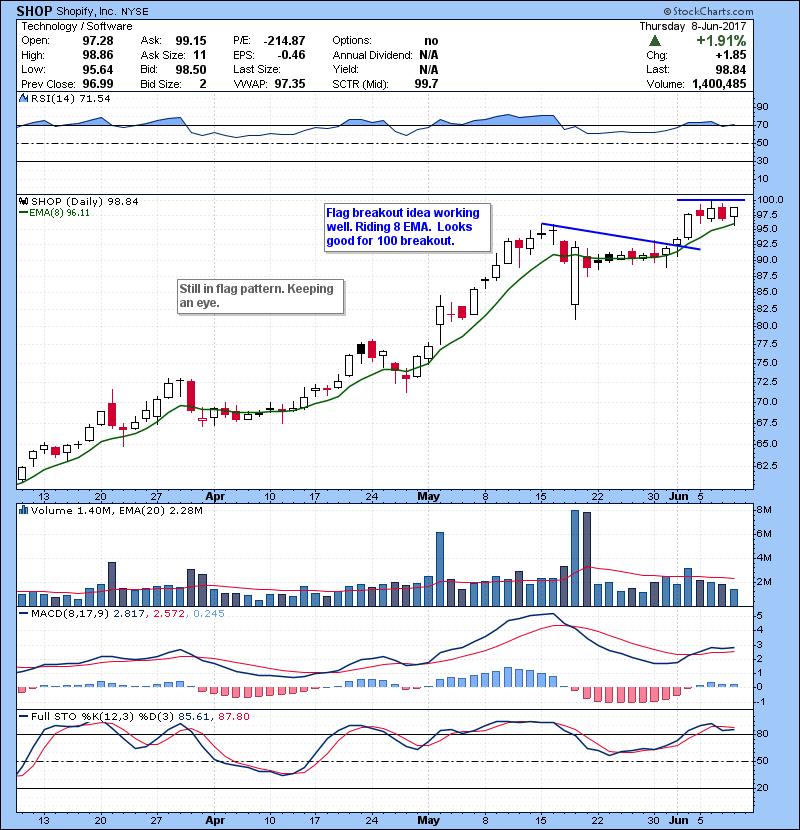The width and height of the screenshot is (800, 830).
Task: Click the Full STO %D value 87.80
Action: 233,716
